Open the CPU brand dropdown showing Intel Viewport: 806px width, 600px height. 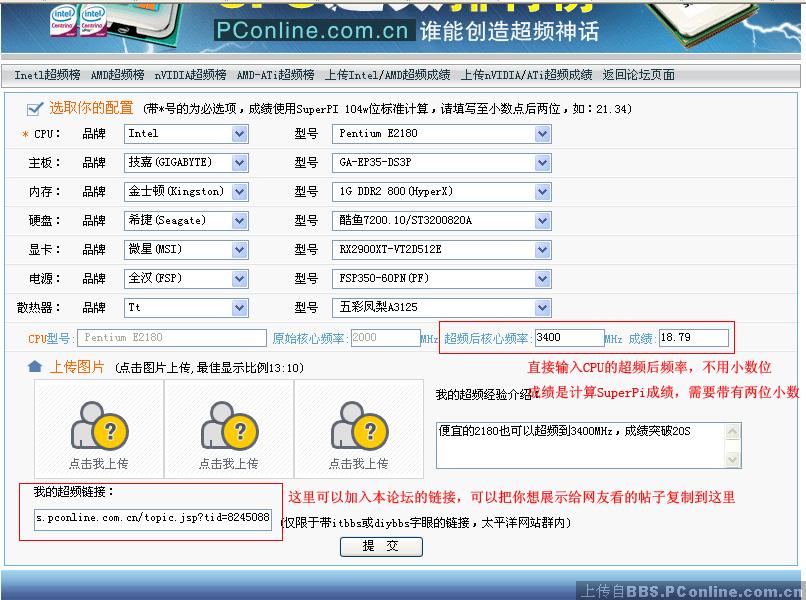186,134
